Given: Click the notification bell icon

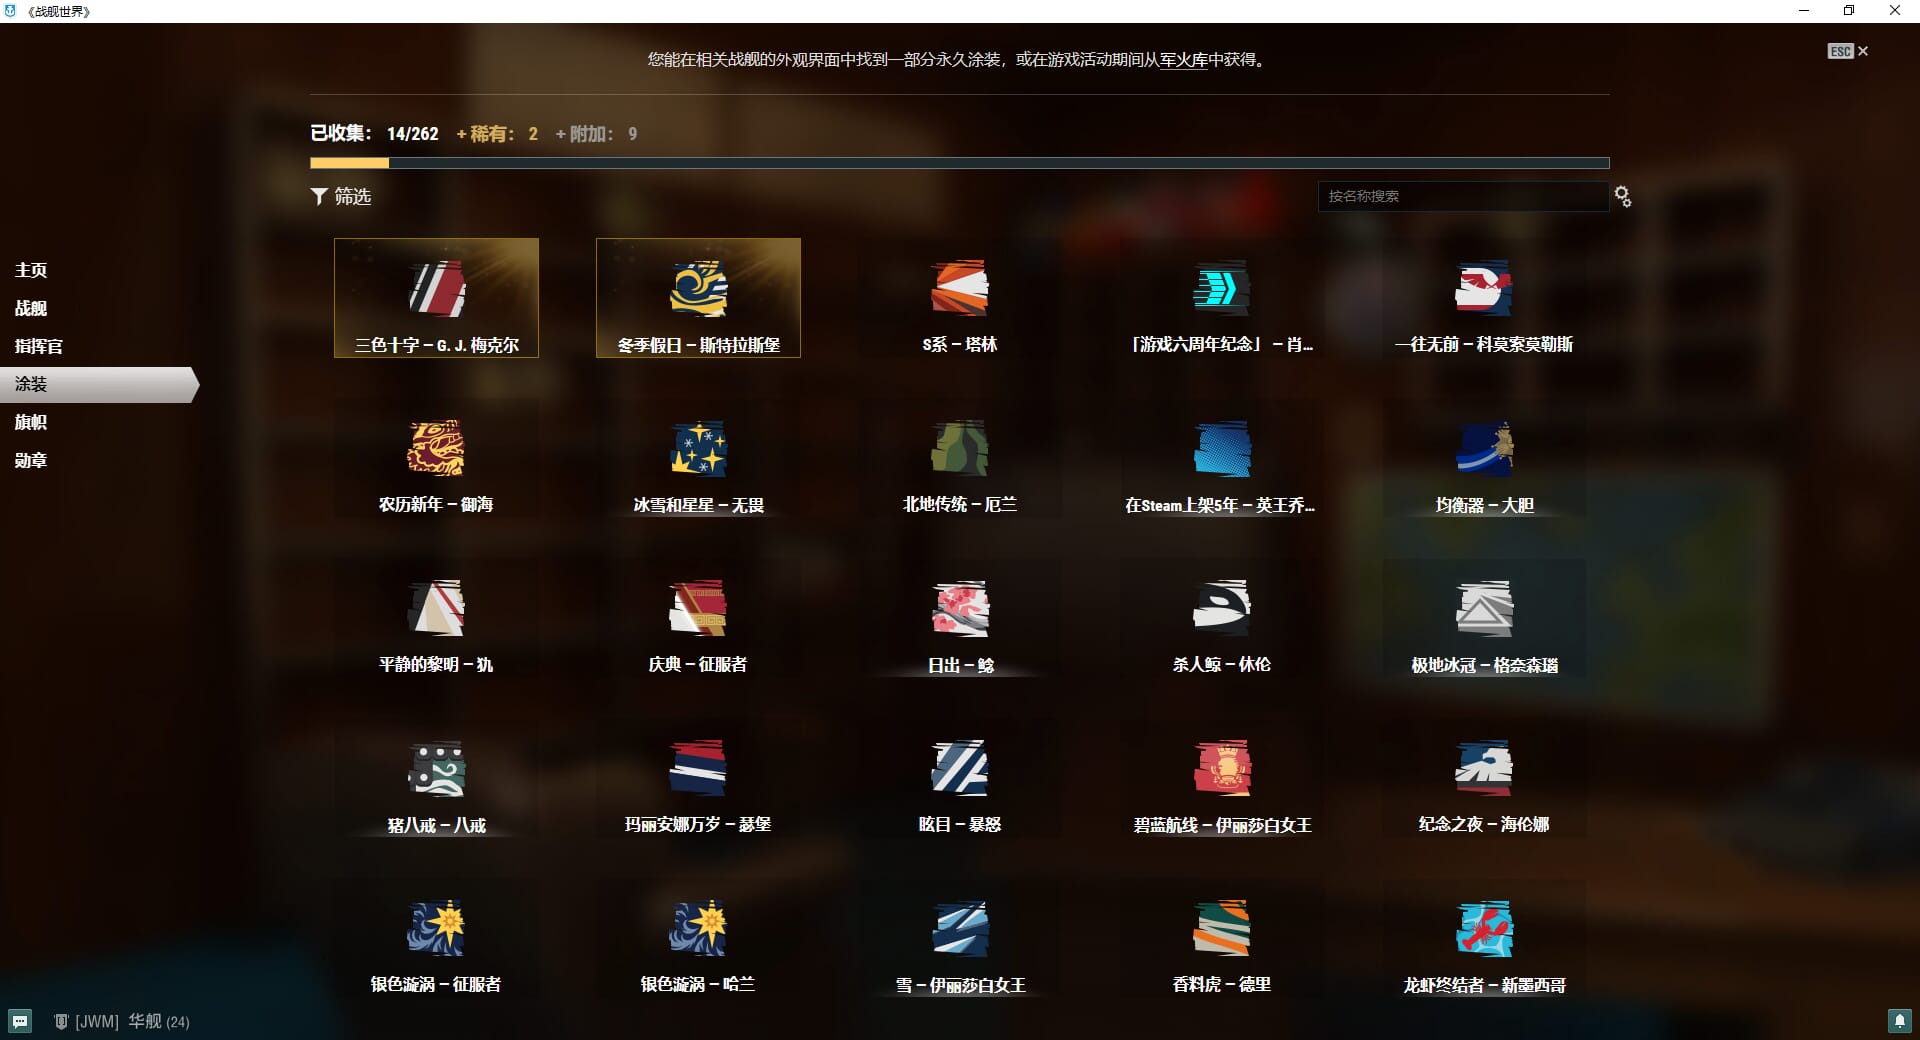Looking at the screenshot, I should 1899,1021.
